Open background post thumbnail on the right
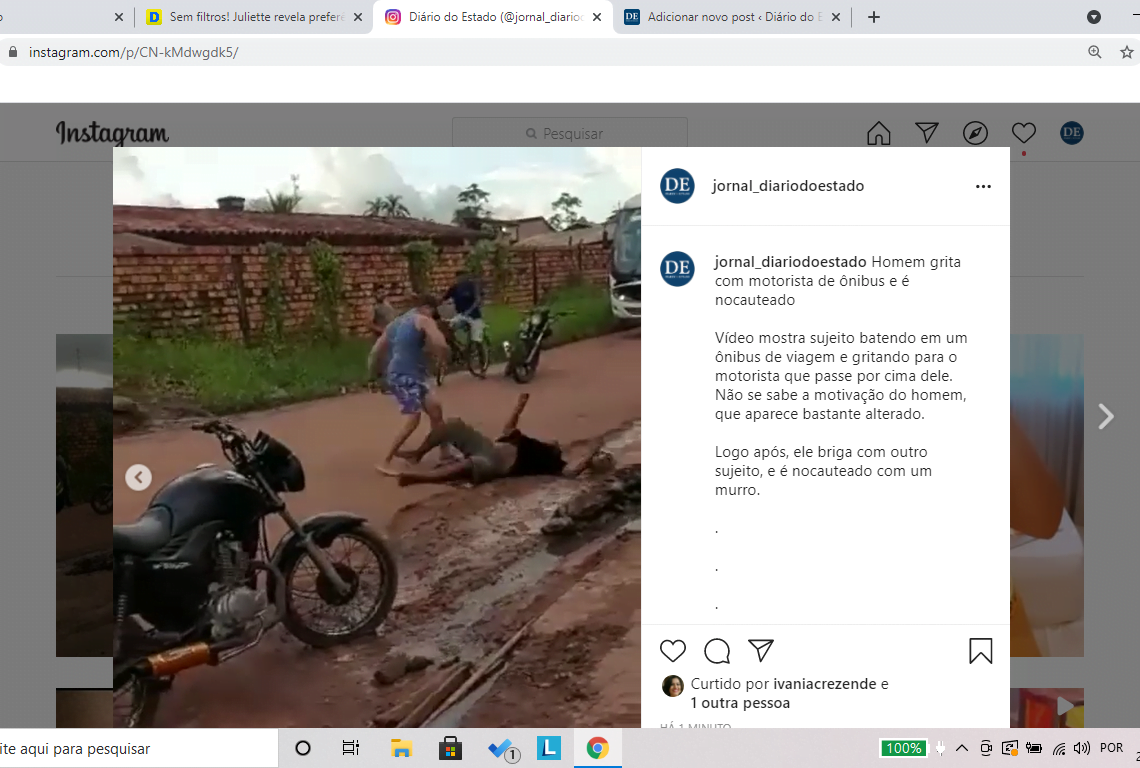1140x768 pixels. pos(1047,495)
